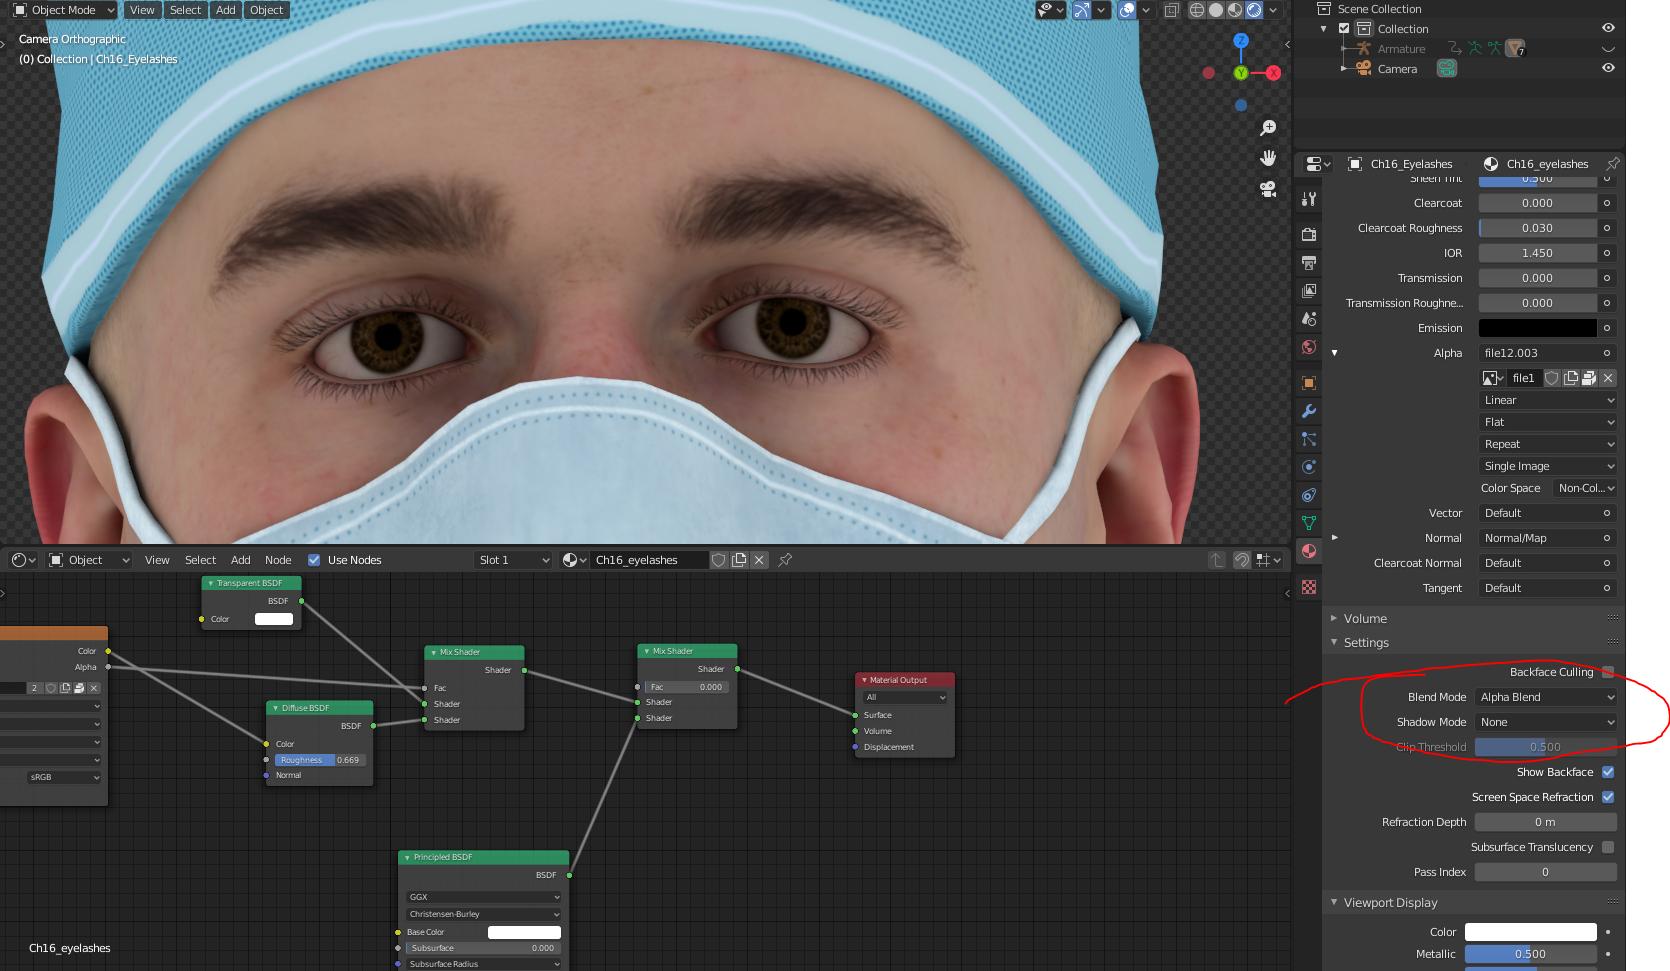1670x971 pixels.
Task: Hide Collection with its eye icon
Action: (1608, 29)
